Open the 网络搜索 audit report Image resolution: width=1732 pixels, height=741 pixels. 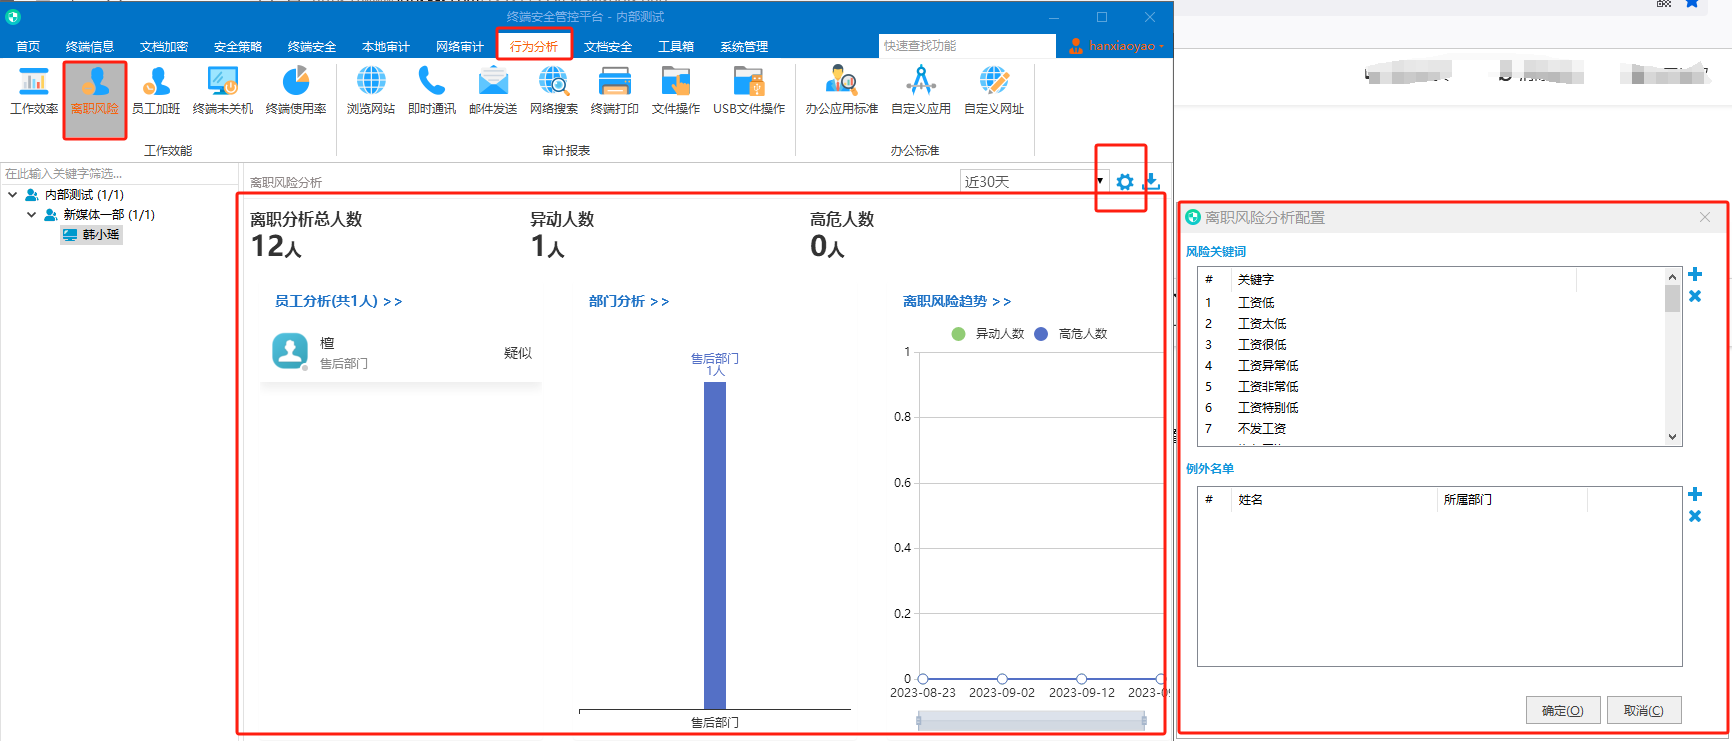click(x=554, y=90)
